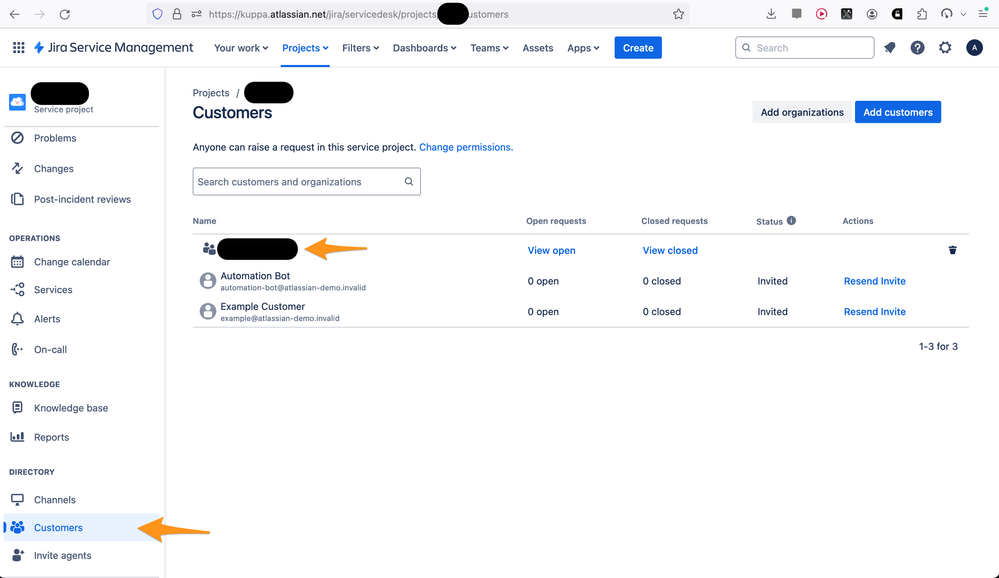Expand the Apps dropdown

(583, 47)
